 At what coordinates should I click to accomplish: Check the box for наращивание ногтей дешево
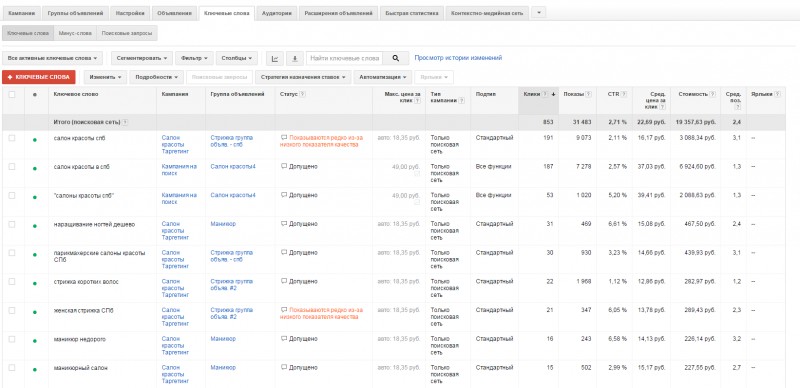(12, 224)
